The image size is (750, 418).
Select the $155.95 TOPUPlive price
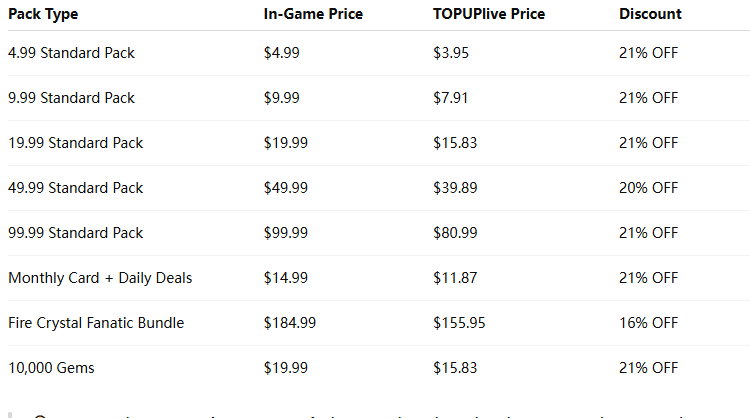tap(459, 323)
